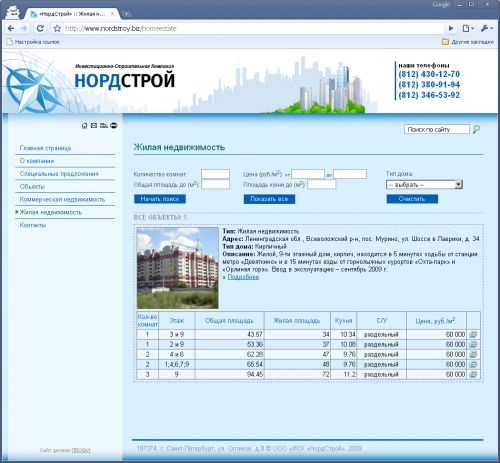Click the Количество комнат input field
This screenshot has height=463, width=500.
(x=215, y=174)
